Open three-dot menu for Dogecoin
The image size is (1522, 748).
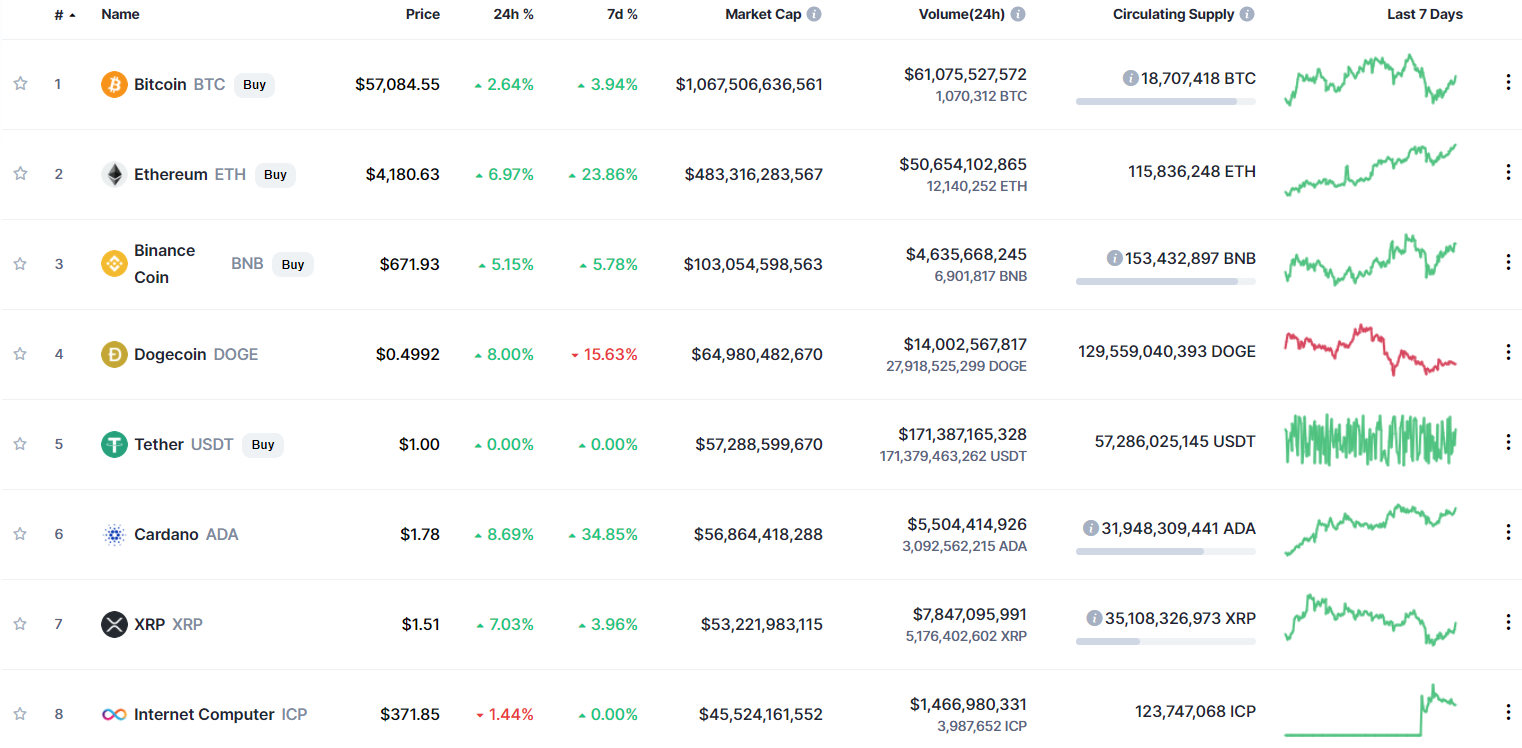click(1508, 352)
